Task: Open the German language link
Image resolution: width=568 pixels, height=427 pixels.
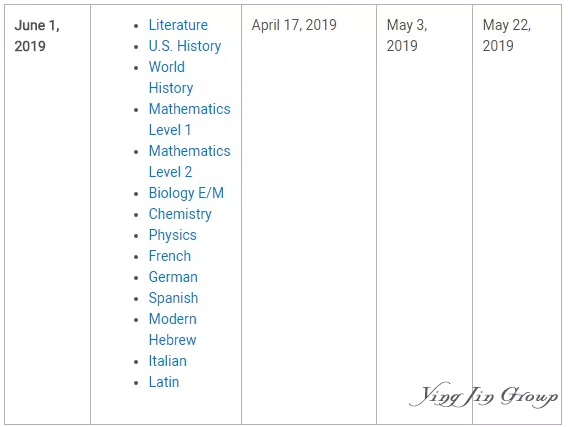Action: pos(173,277)
